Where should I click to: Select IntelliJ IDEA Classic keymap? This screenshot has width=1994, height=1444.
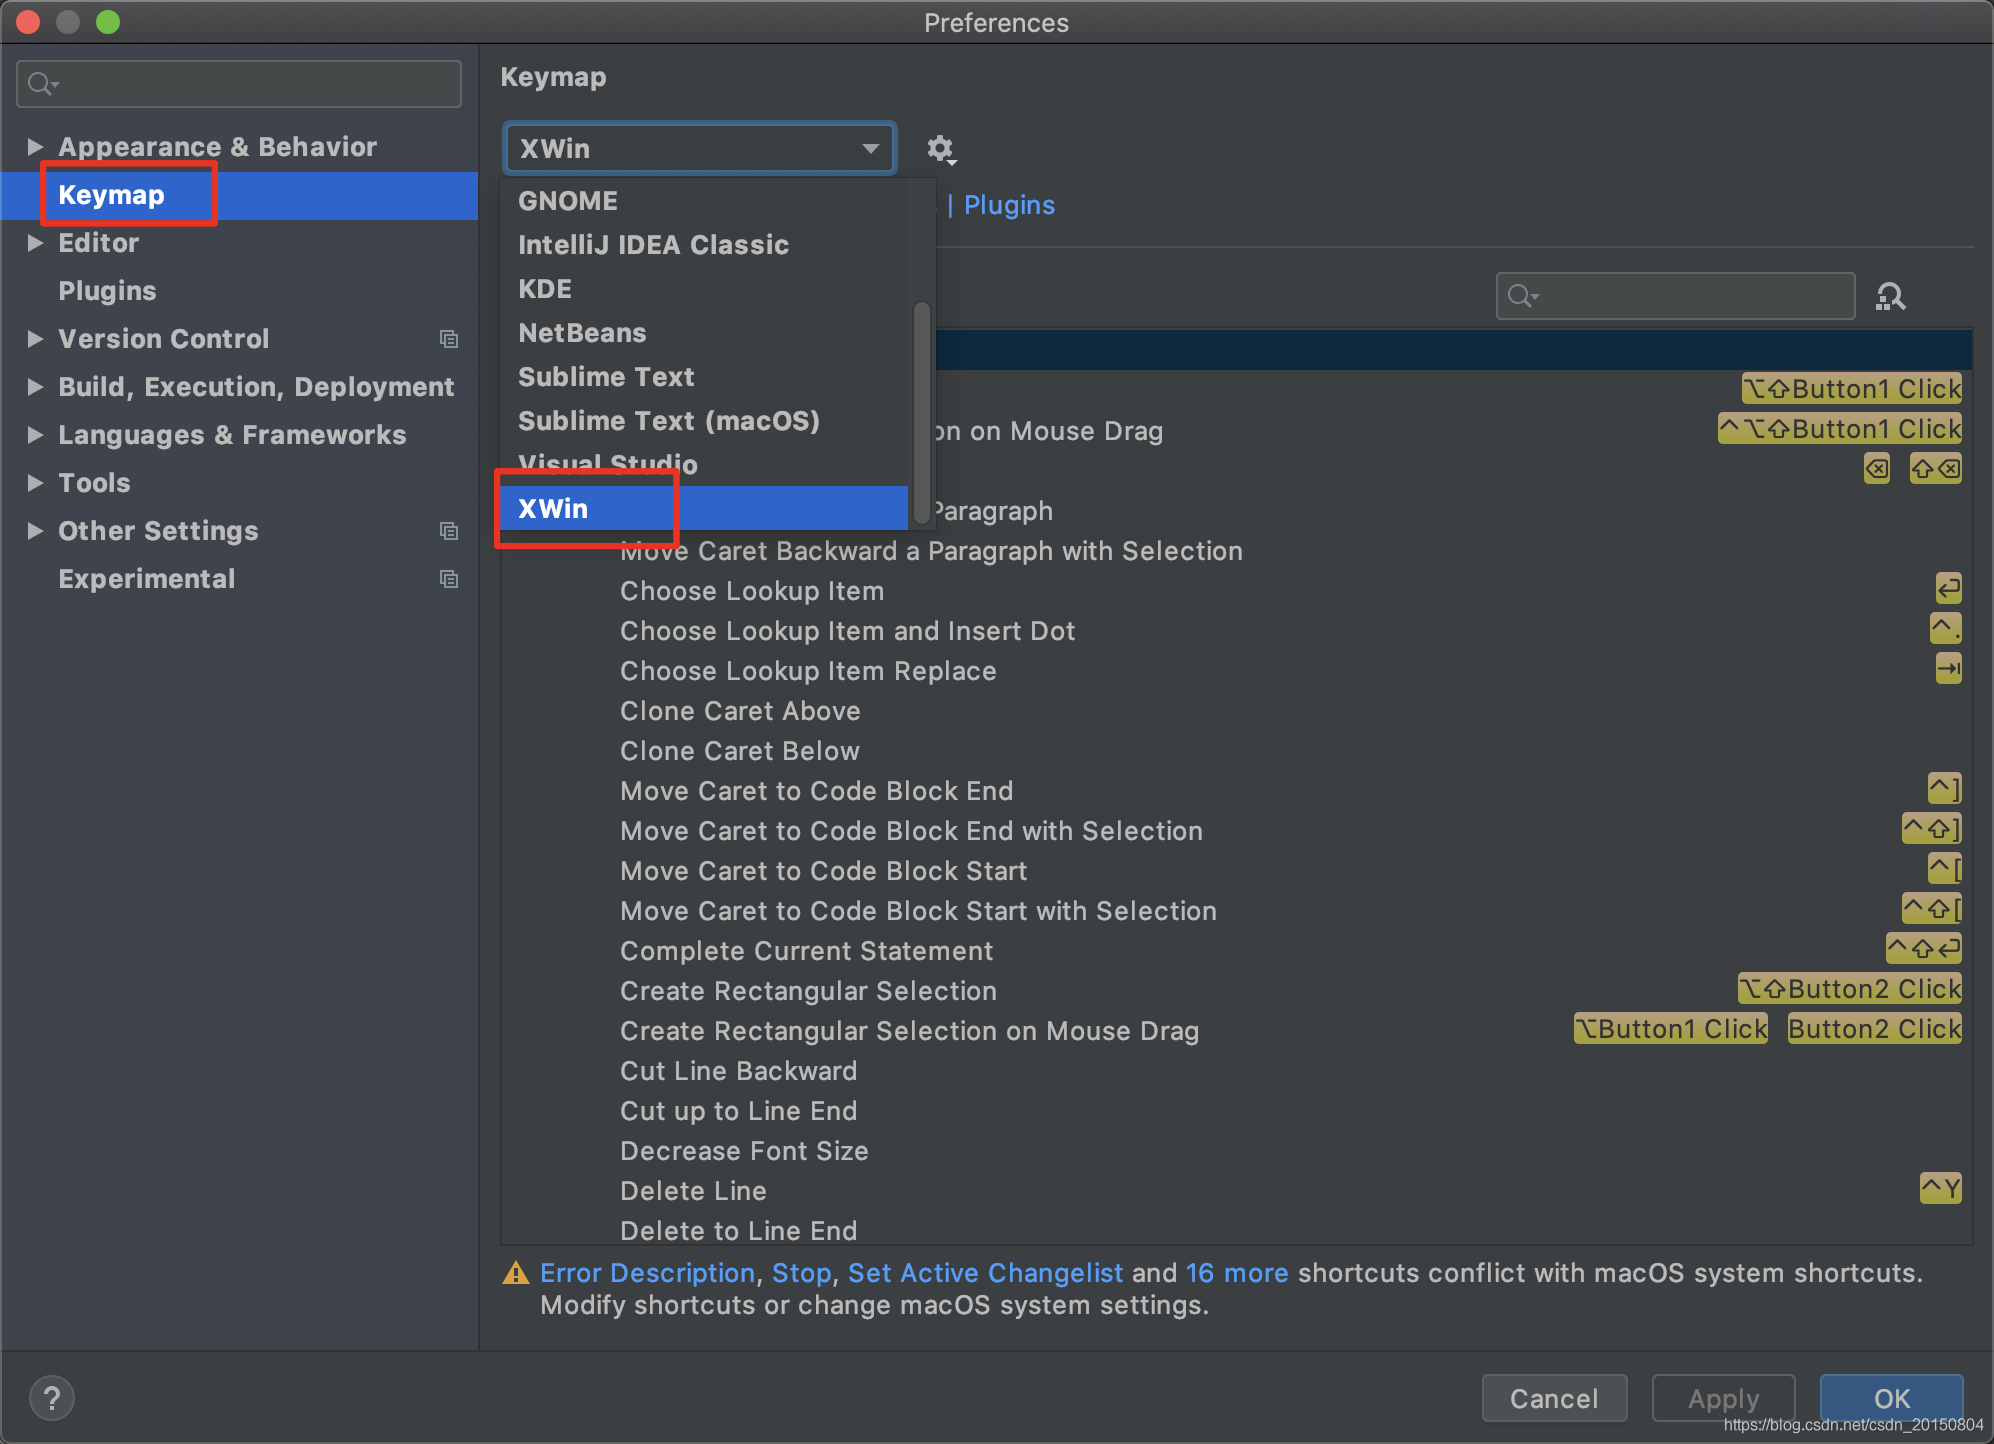pyautogui.click(x=653, y=243)
